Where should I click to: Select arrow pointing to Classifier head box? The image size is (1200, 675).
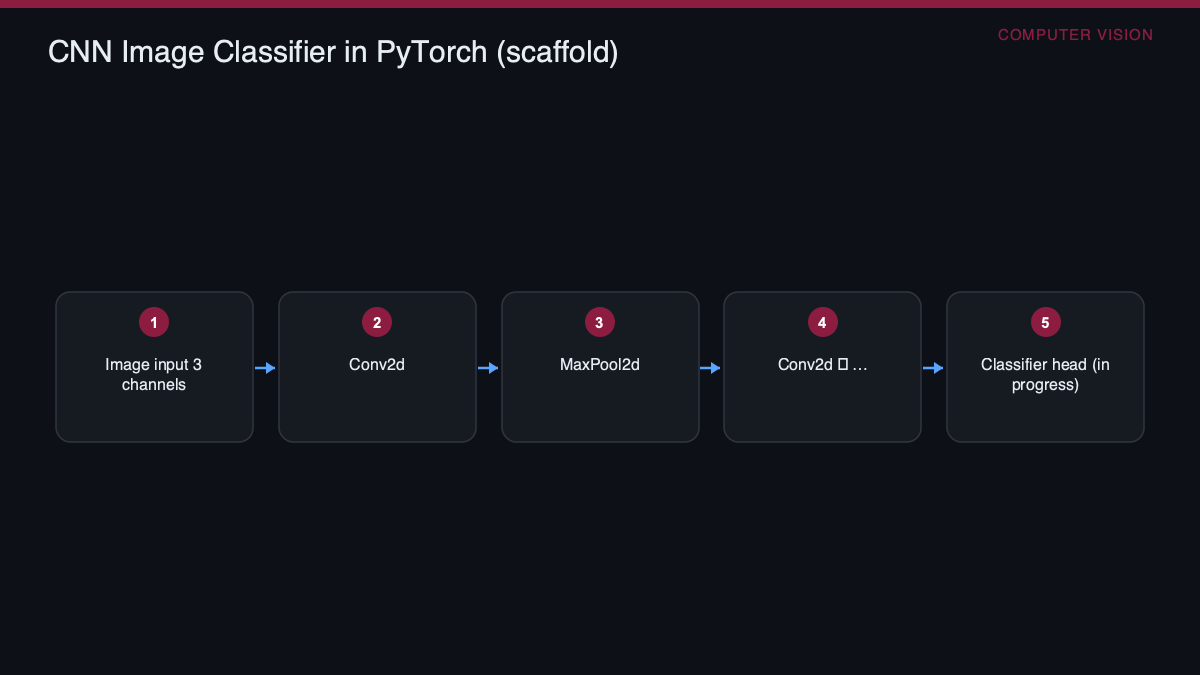(933, 368)
